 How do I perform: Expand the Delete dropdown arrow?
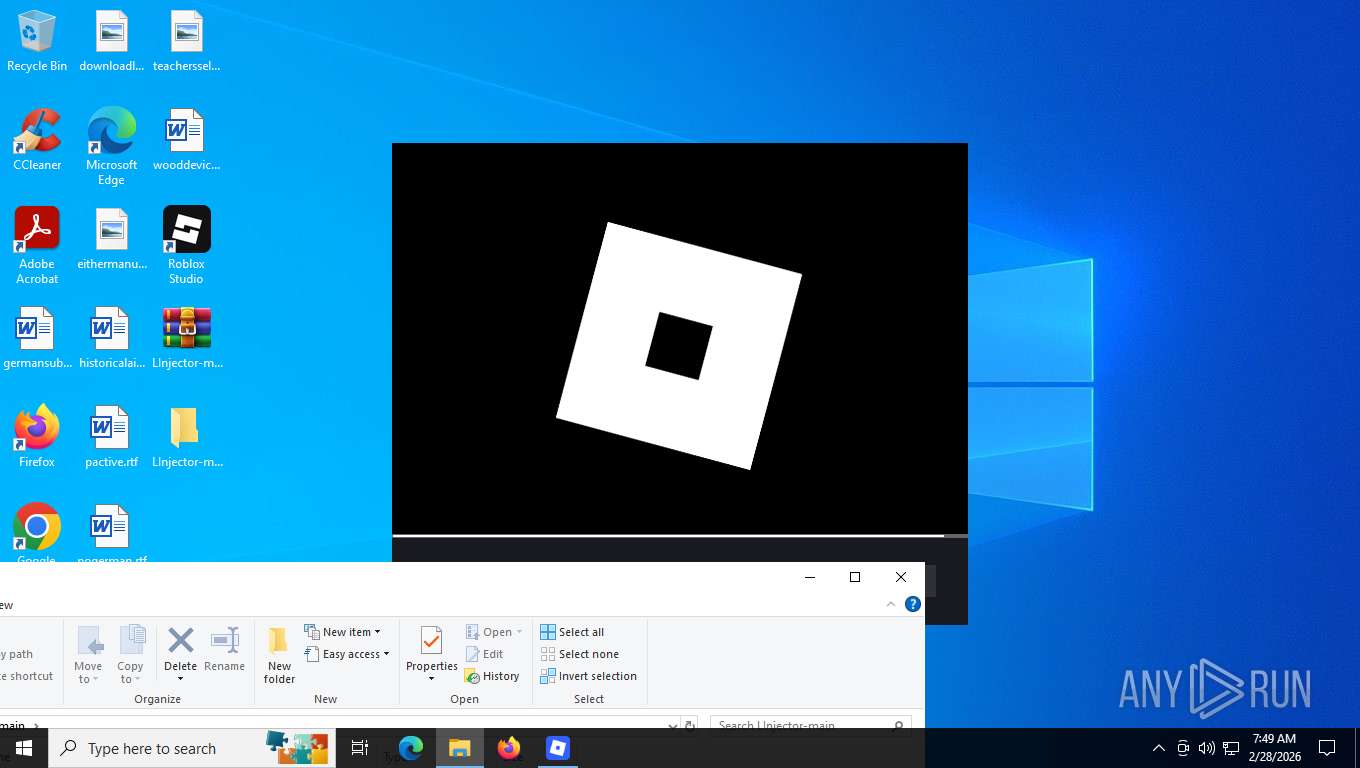(x=181, y=679)
